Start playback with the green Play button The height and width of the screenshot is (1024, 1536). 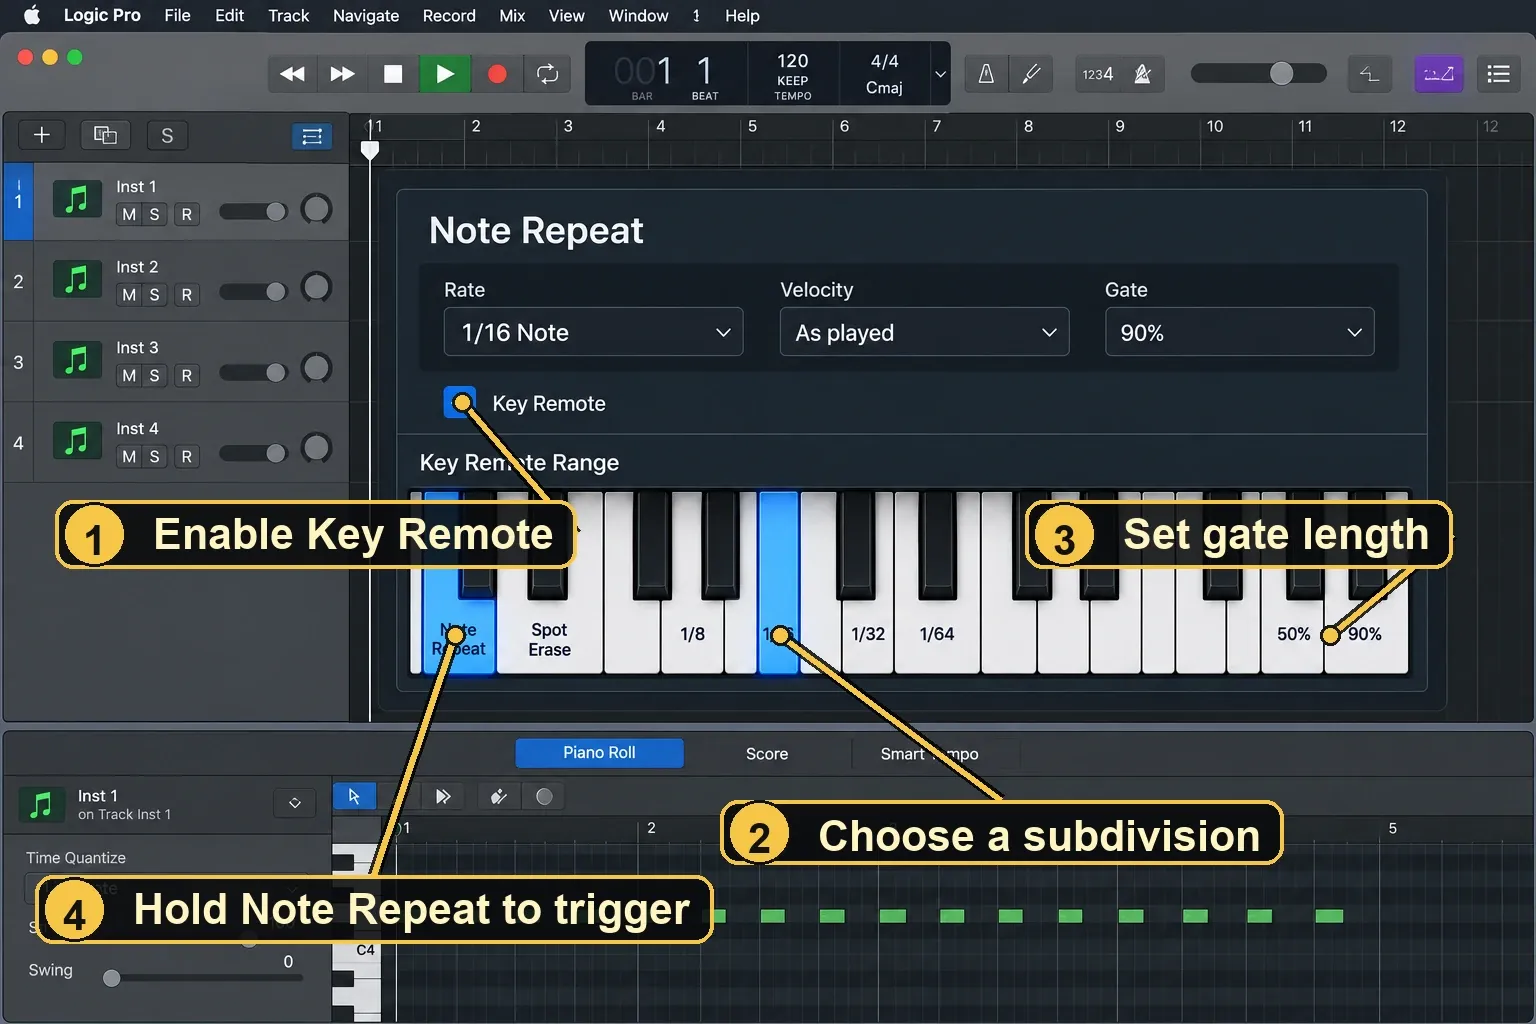pos(445,74)
